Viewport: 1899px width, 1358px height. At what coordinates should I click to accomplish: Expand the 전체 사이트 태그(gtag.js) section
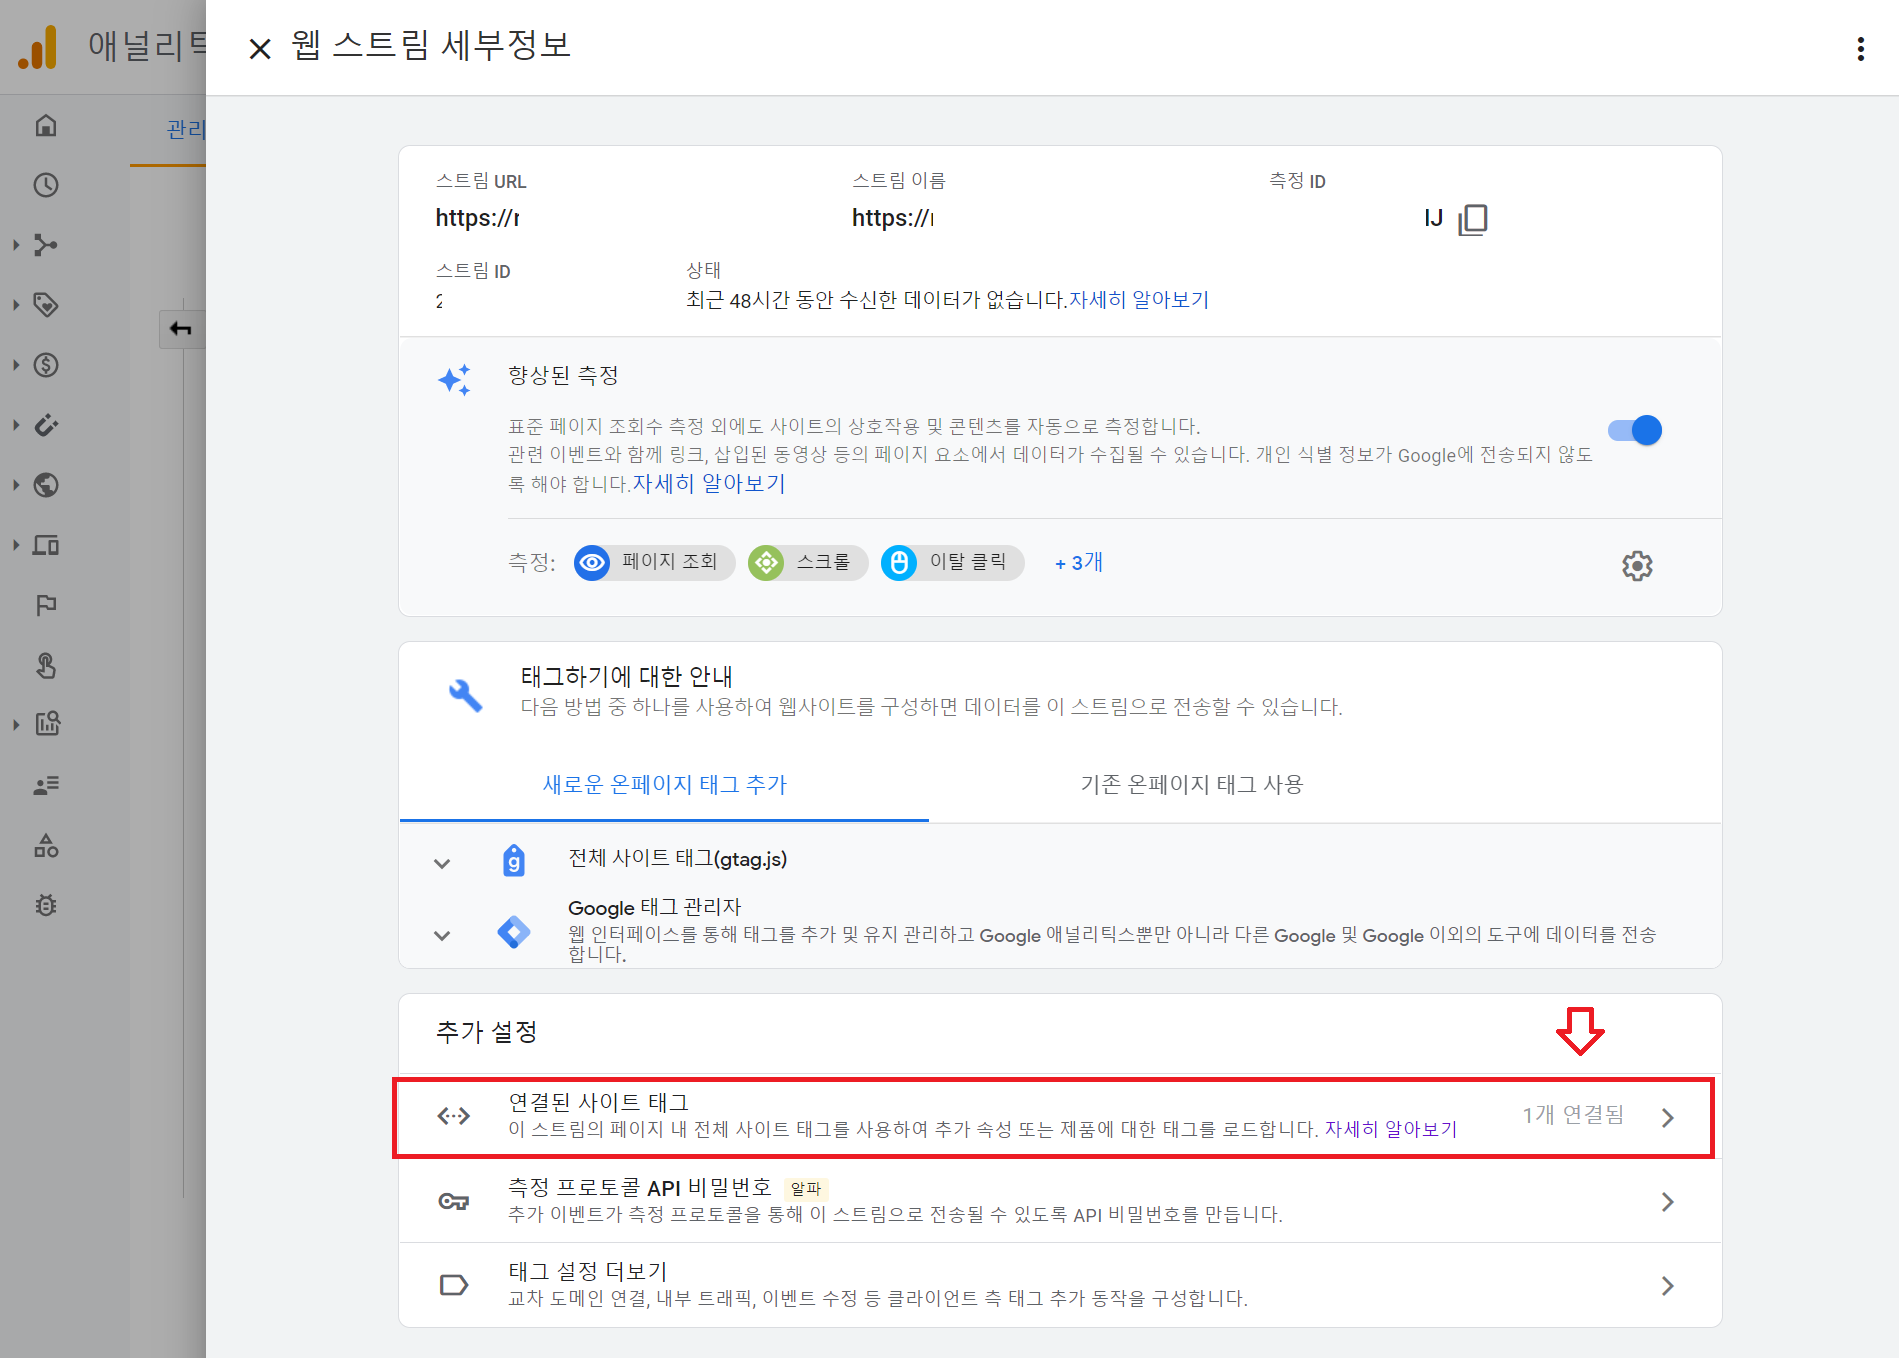tap(442, 863)
